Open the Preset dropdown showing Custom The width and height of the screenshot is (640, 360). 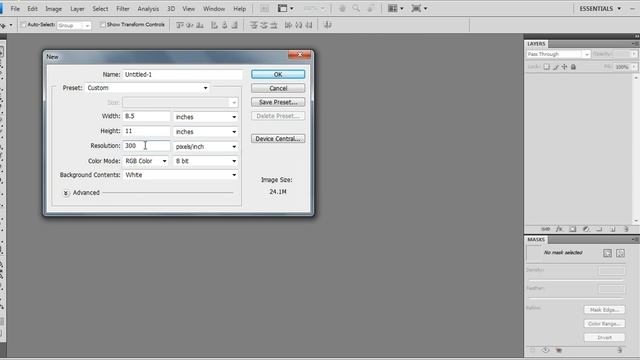click(x=147, y=88)
